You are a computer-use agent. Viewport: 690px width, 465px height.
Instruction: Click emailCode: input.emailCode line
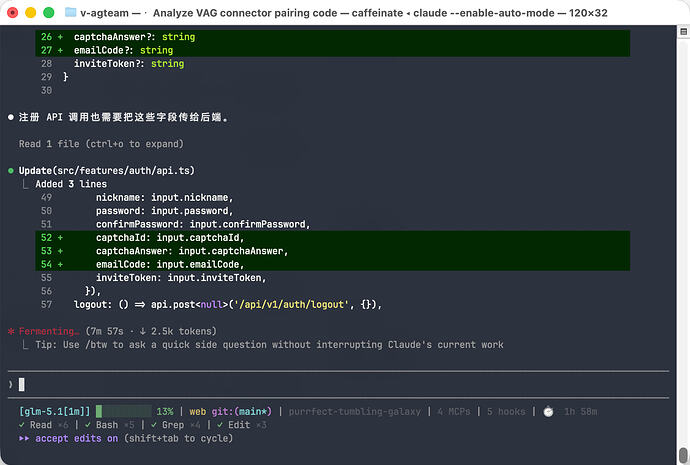170,264
